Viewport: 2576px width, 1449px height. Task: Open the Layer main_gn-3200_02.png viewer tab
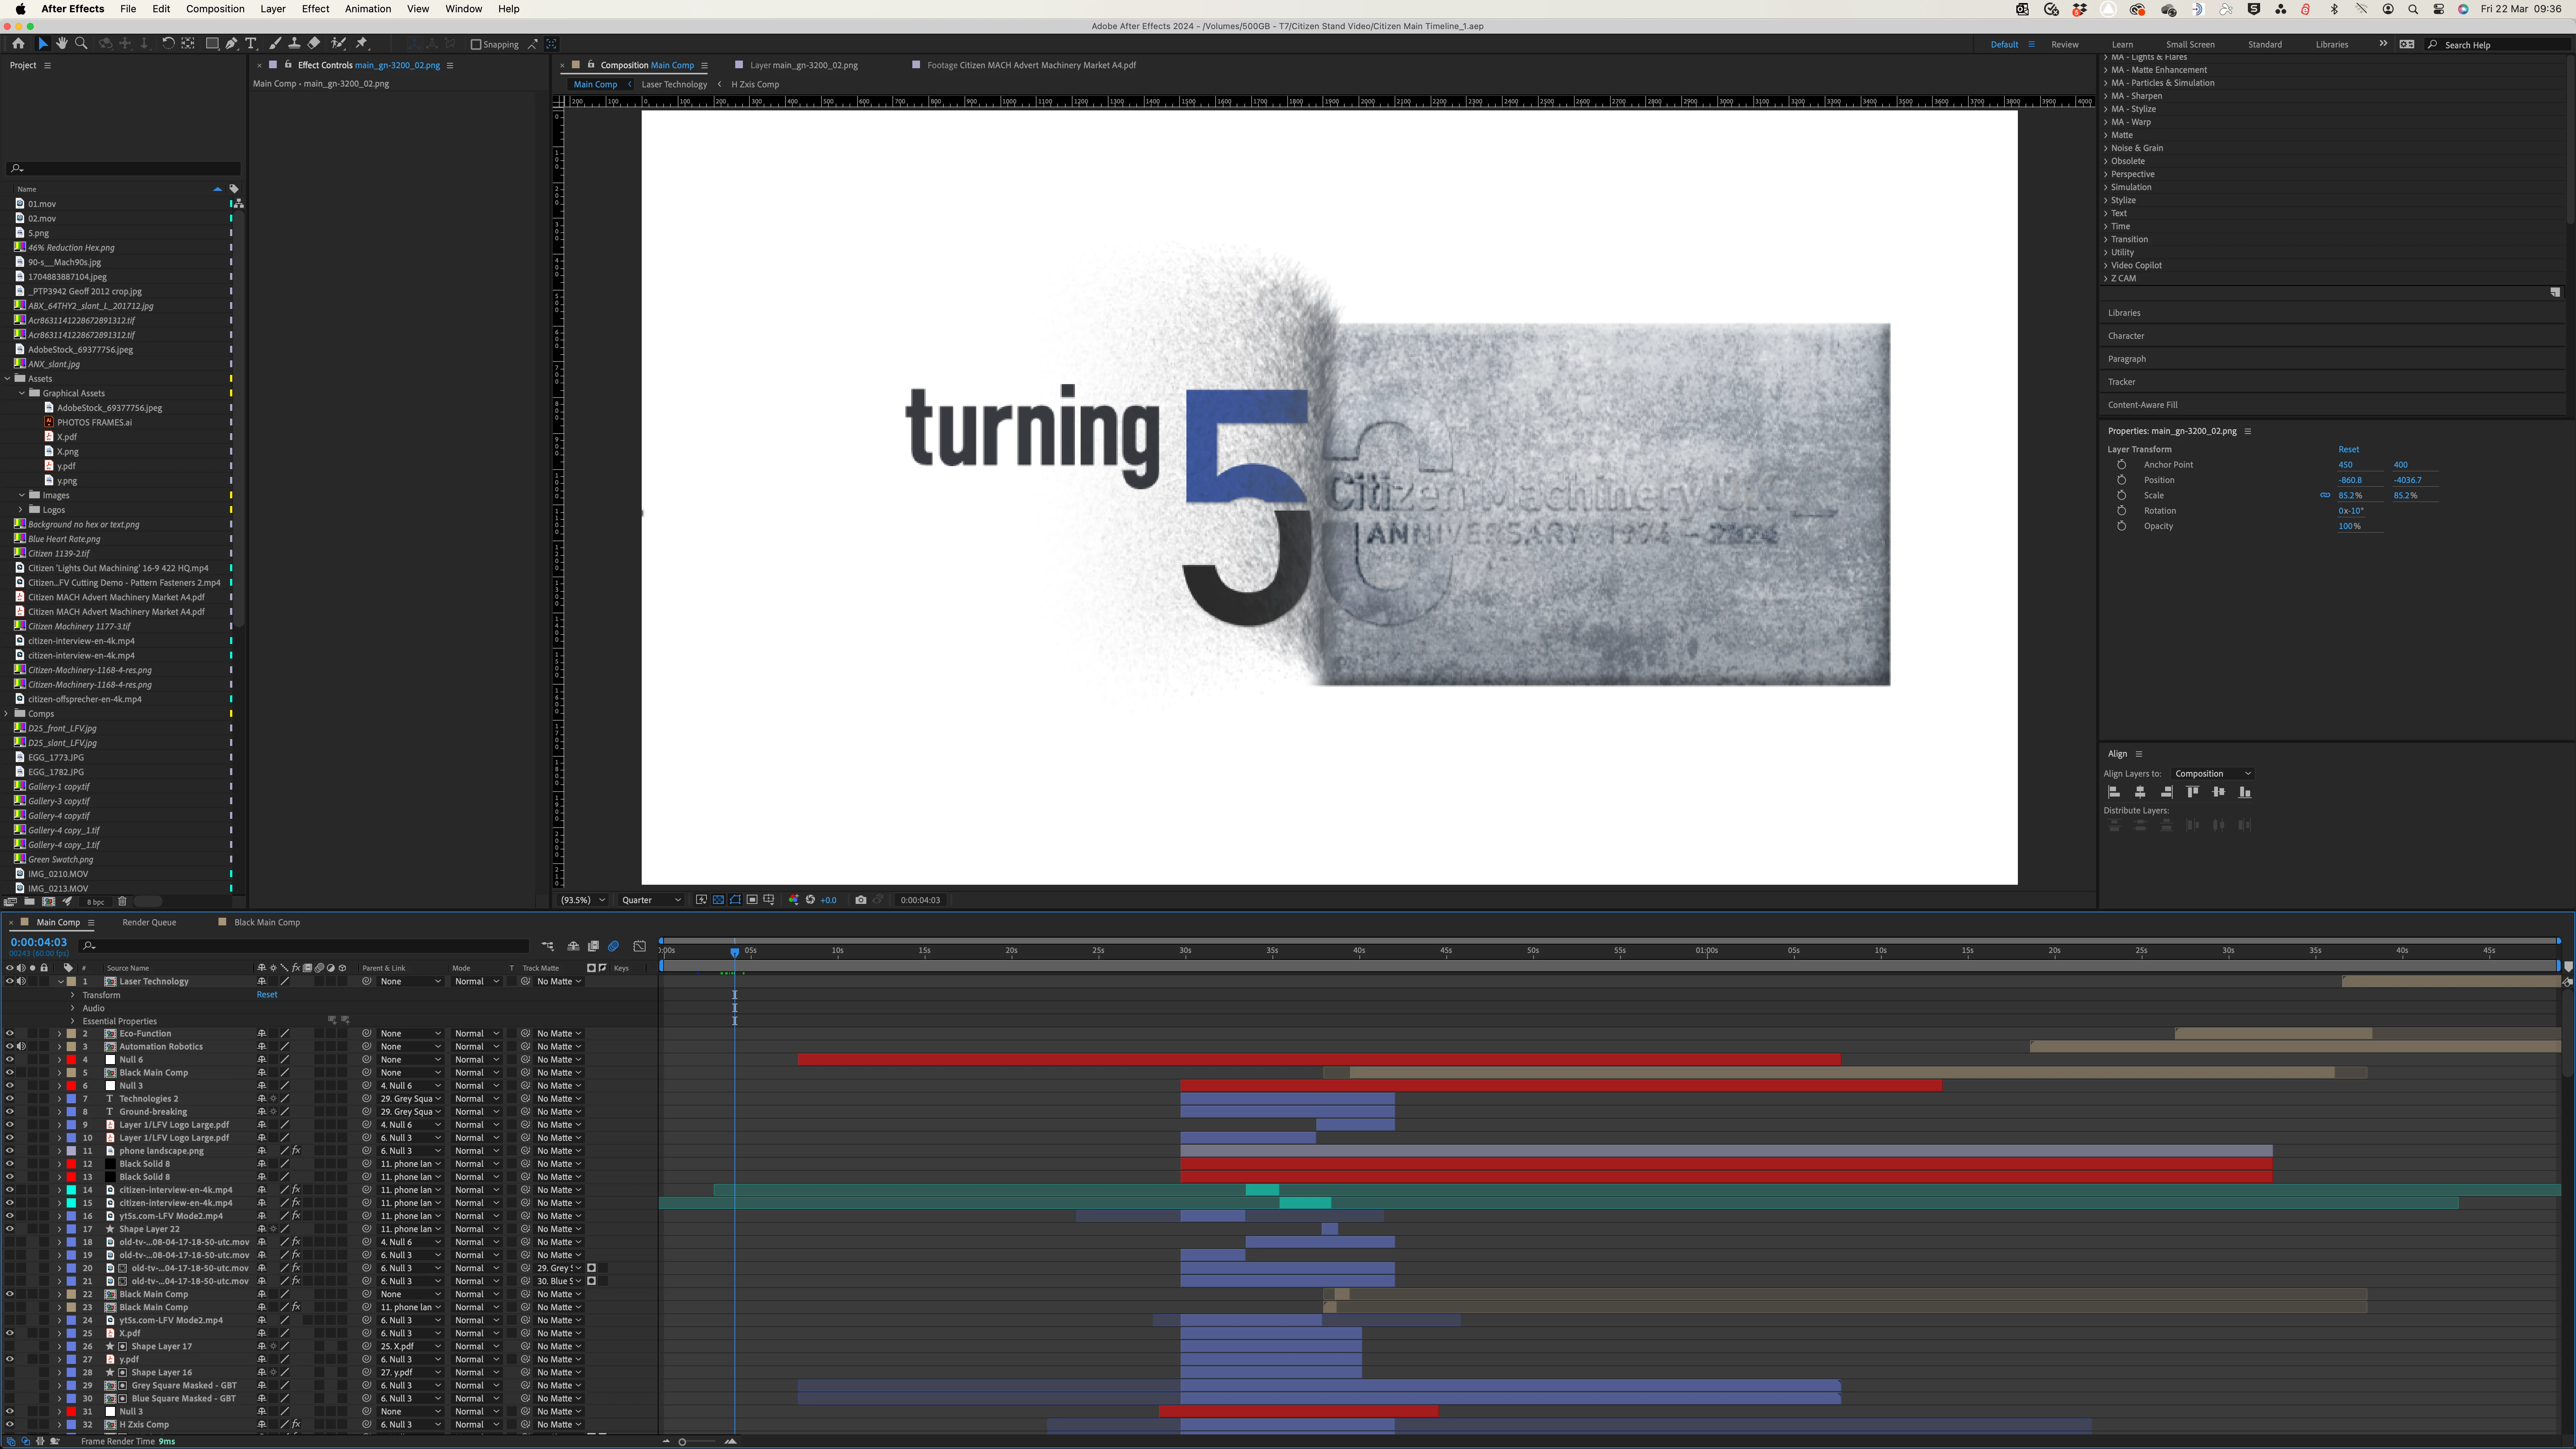coord(803,65)
